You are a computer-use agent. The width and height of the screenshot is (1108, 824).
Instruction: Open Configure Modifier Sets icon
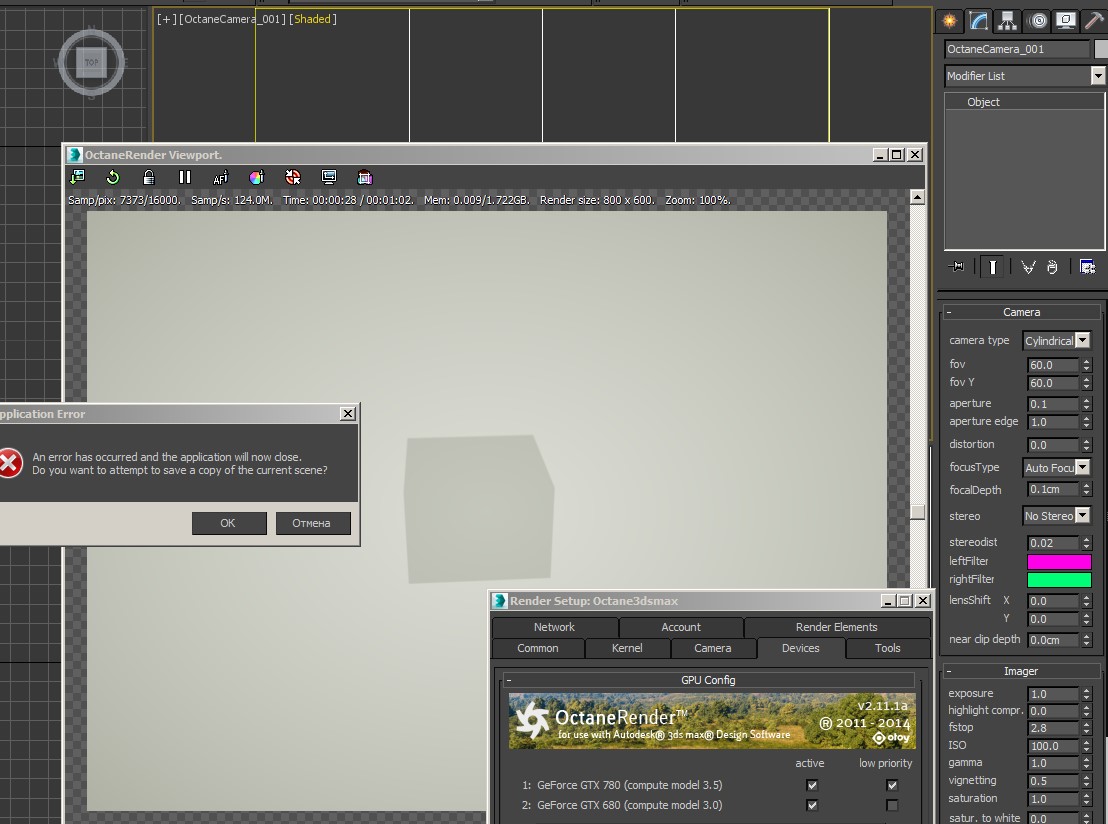tap(1088, 266)
